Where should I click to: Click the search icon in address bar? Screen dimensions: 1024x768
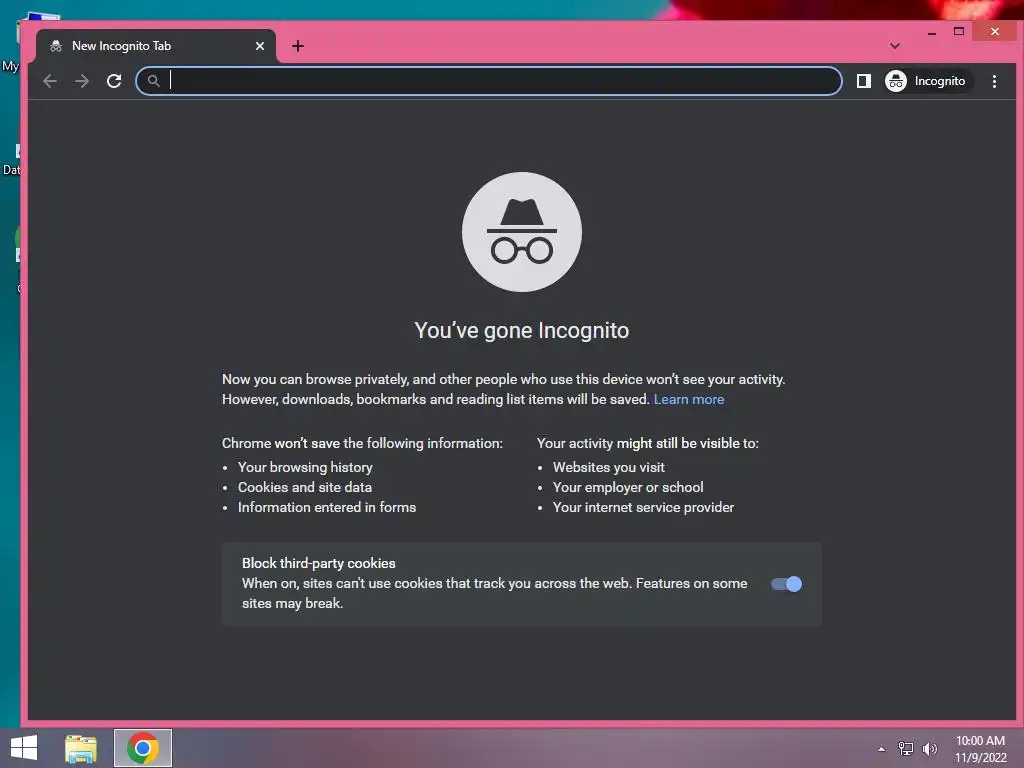pyautogui.click(x=153, y=81)
